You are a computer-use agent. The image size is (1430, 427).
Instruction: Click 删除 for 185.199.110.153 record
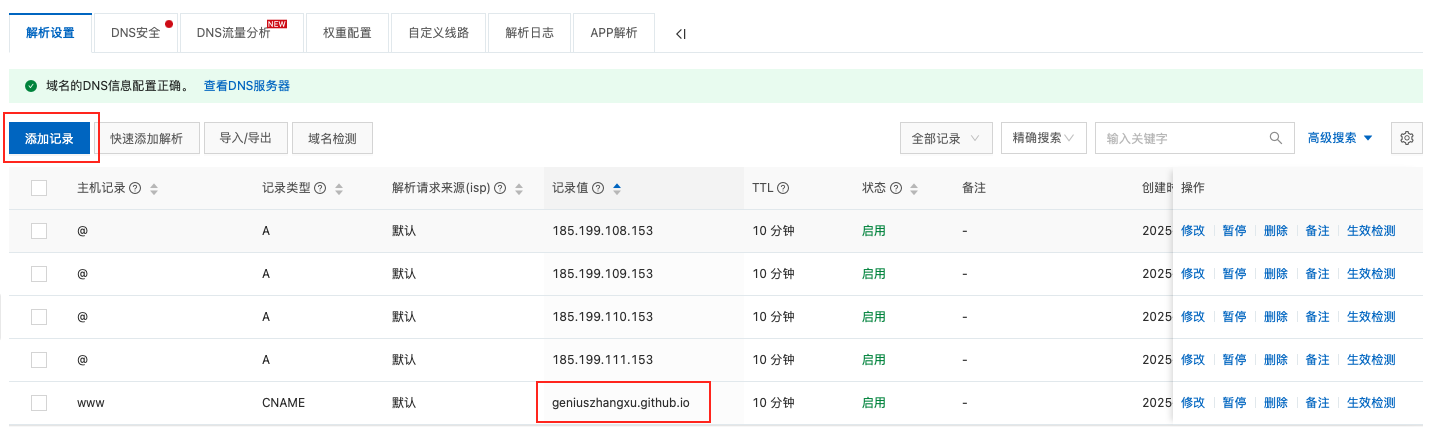pyautogui.click(x=1276, y=317)
